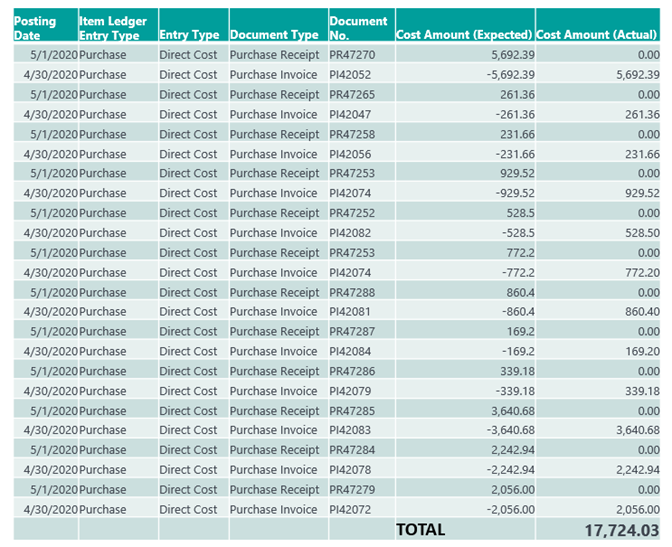
Task: Click document number PI42052
Action: [362, 75]
